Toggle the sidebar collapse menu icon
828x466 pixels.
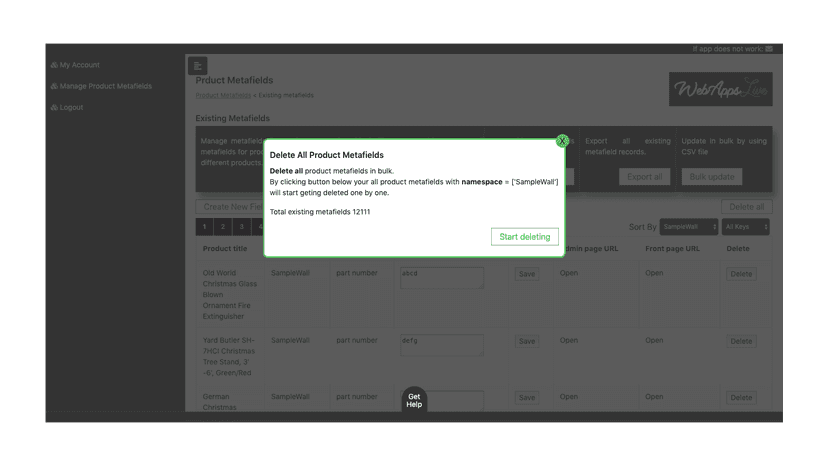(197, 66)
